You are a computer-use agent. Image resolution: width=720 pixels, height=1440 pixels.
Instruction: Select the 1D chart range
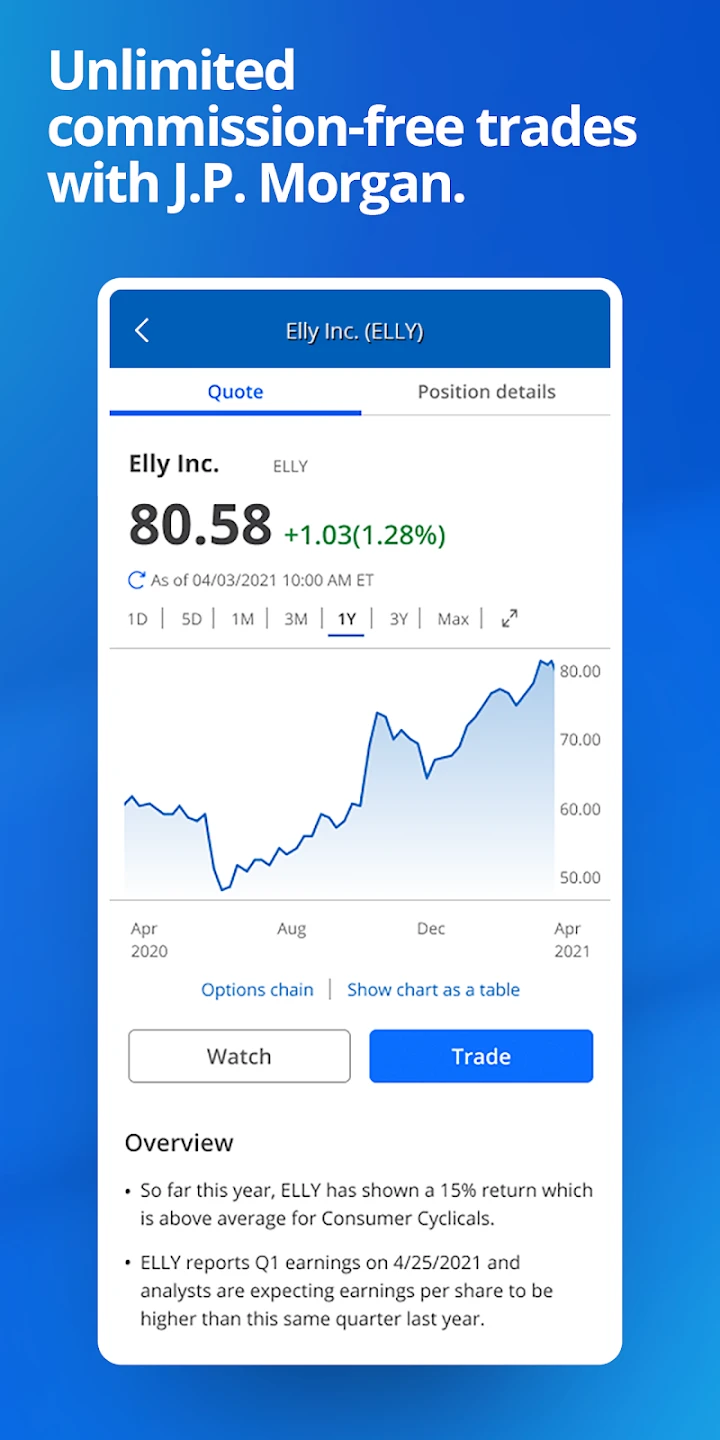click(138, 619)
